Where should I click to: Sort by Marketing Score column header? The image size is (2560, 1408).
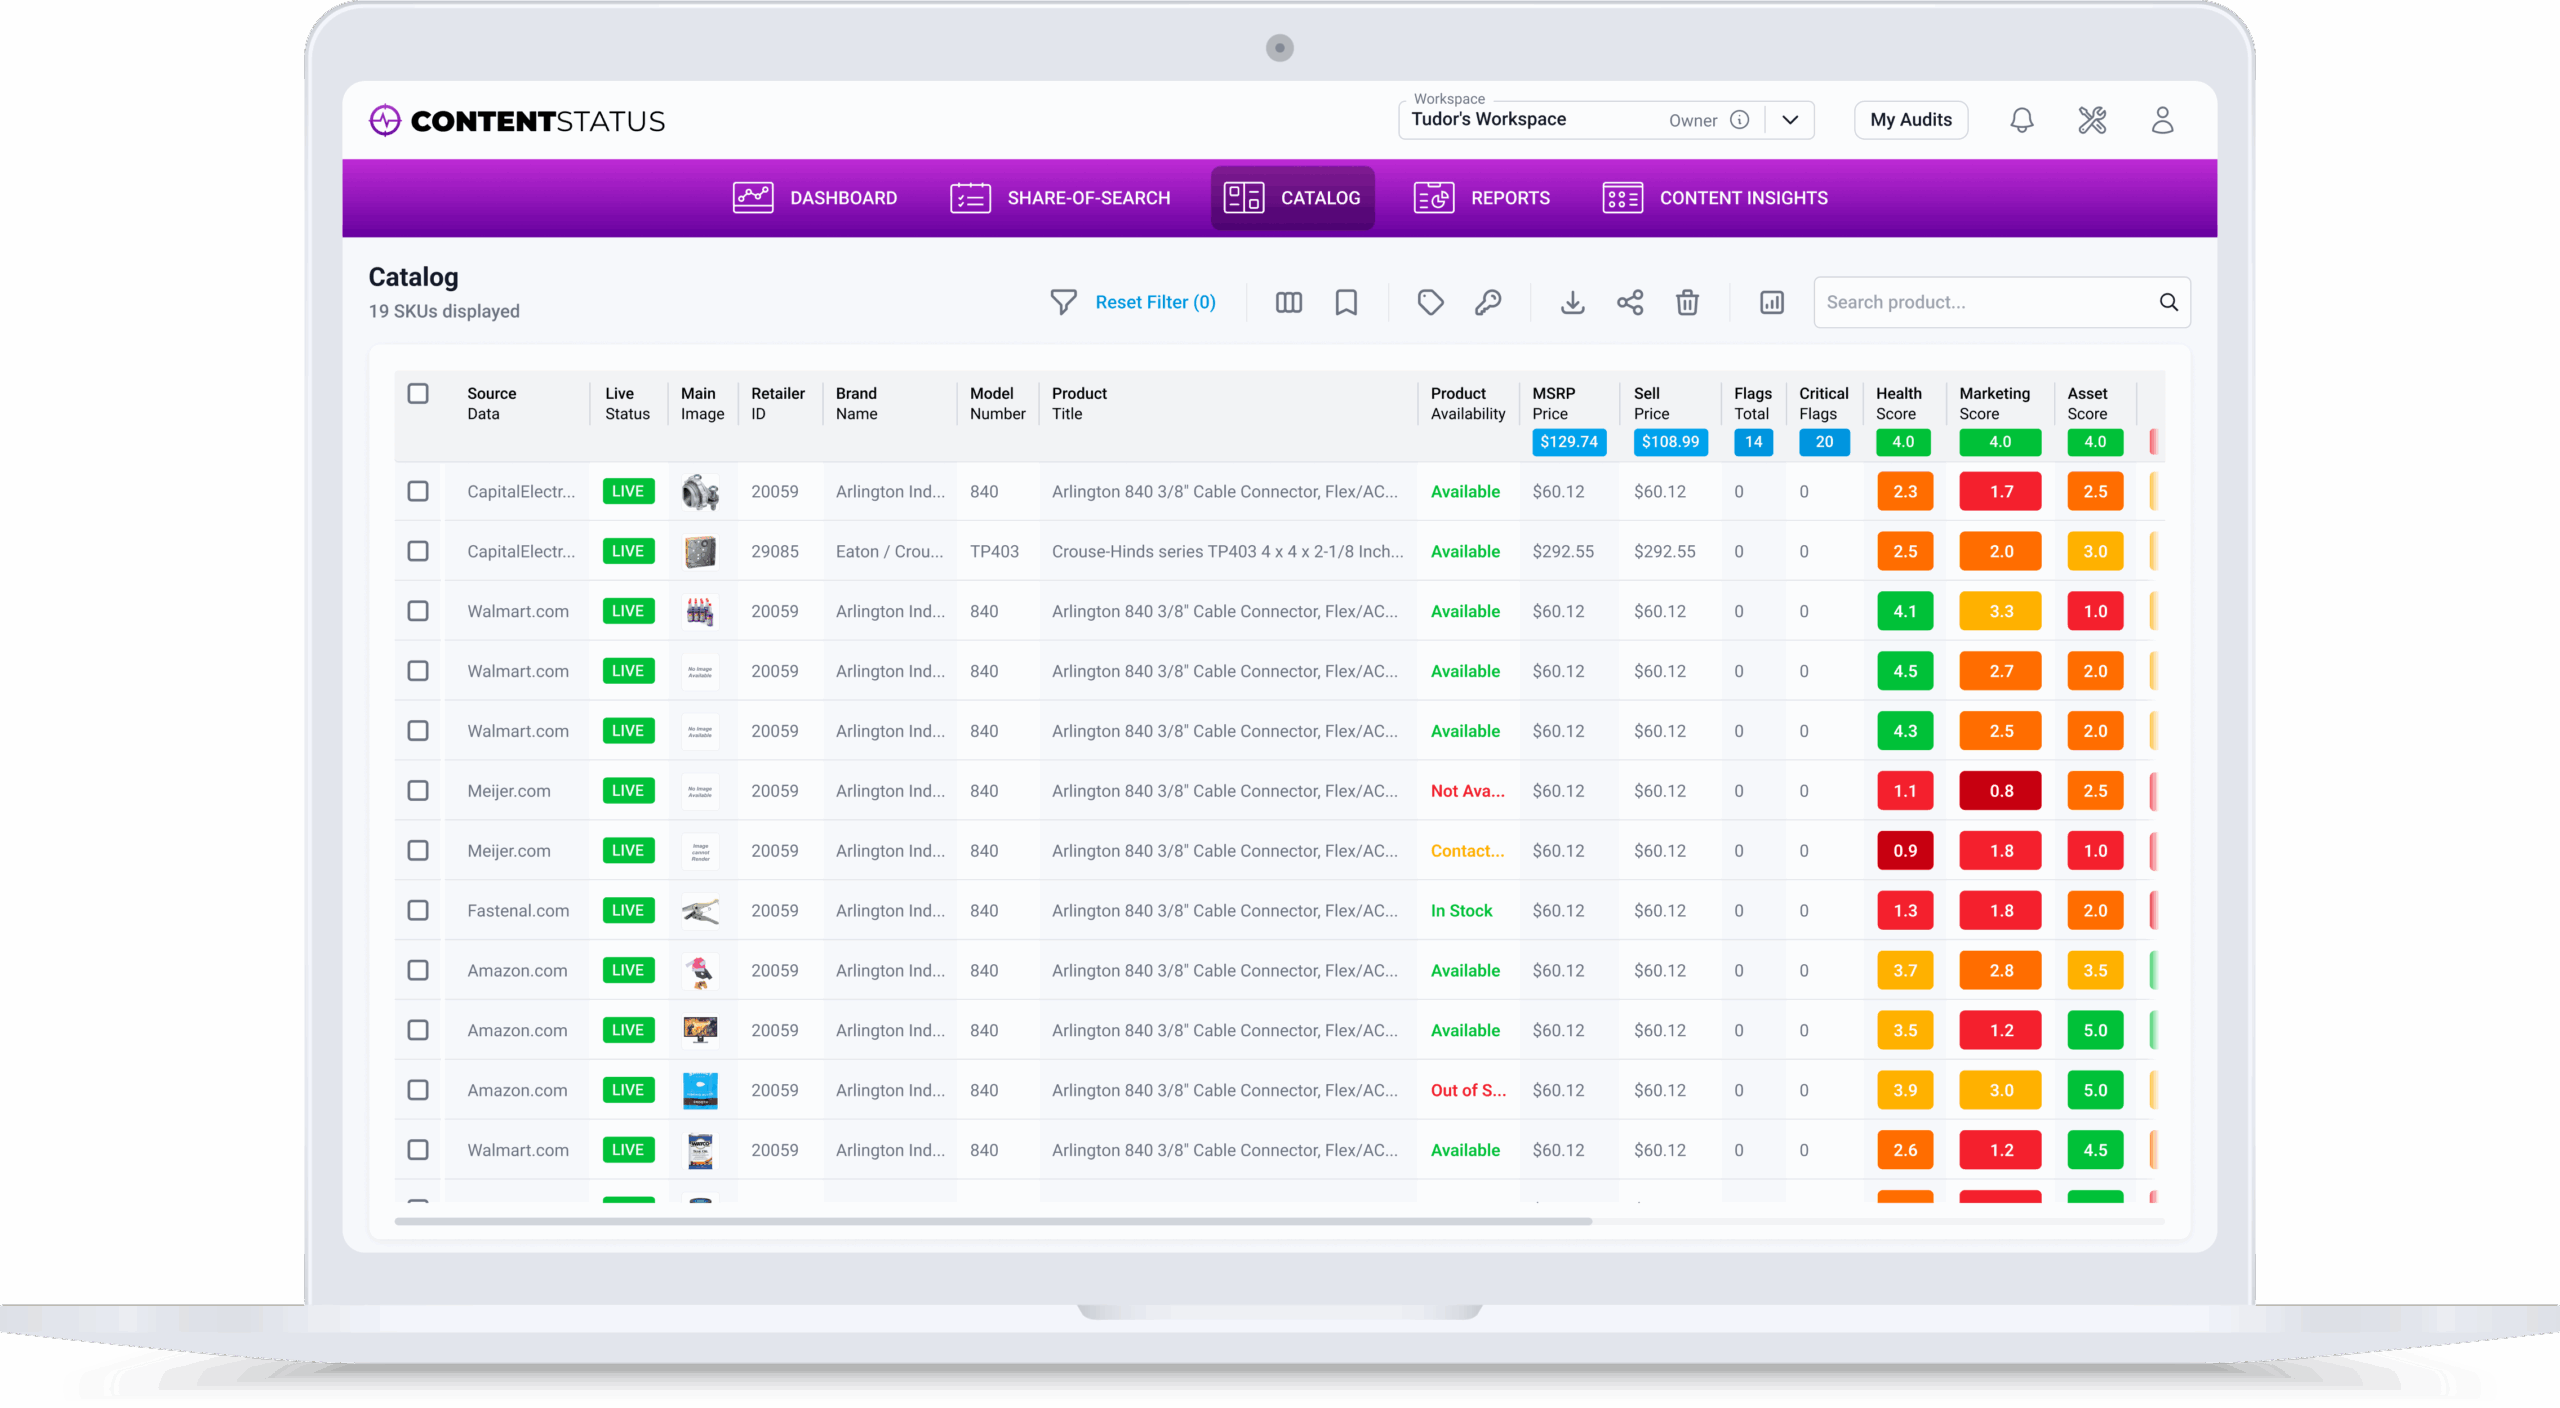pos(1994,403)
